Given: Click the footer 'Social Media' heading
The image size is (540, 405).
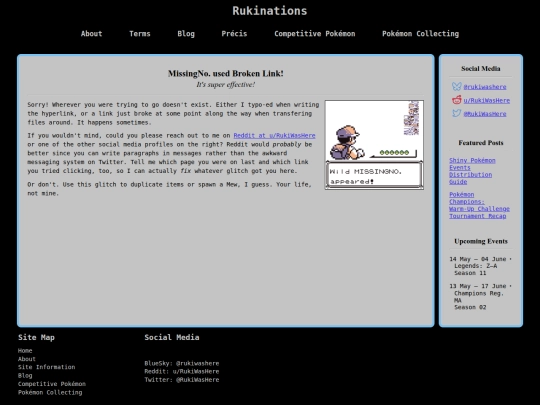Looking at the screenshot, I should (172, 338).
